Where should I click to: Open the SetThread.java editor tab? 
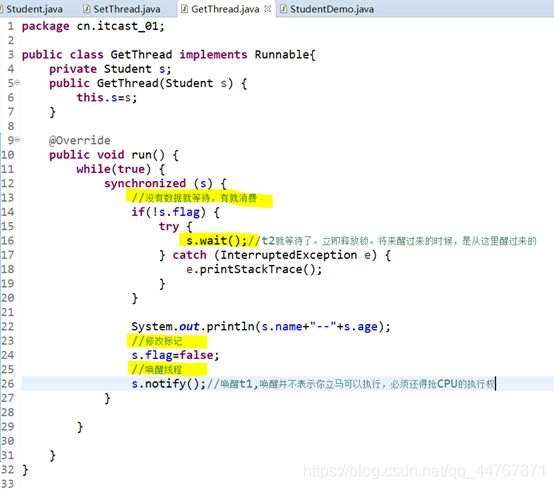point(122,9)
